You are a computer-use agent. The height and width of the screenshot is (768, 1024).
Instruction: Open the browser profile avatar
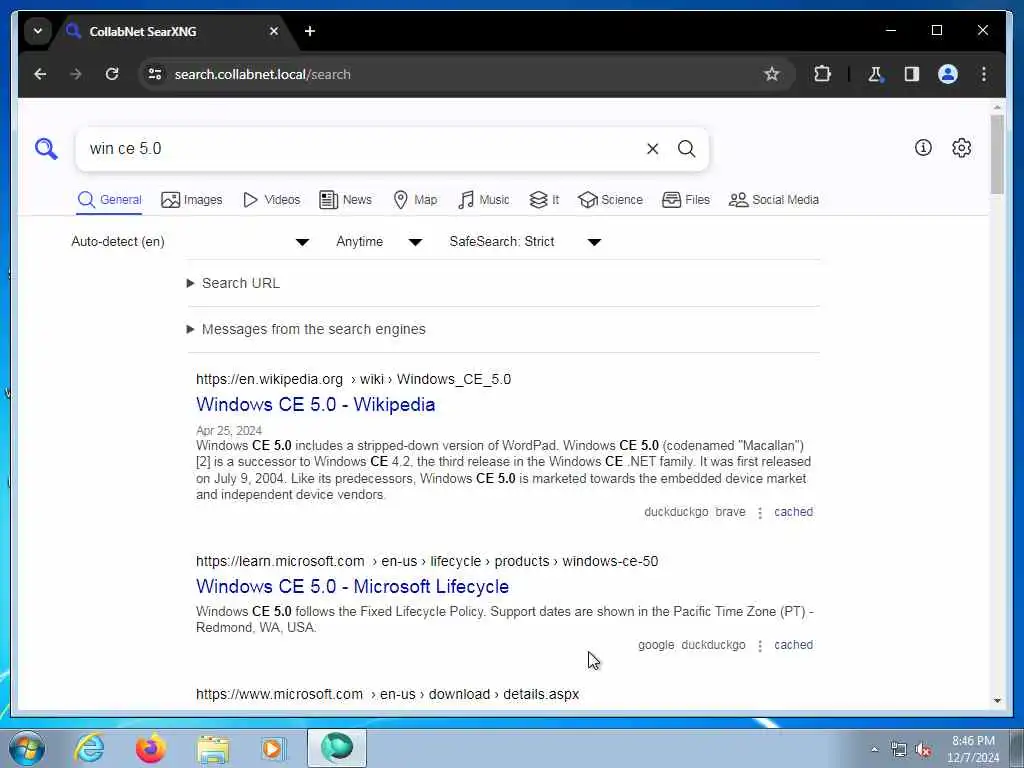pos(948,74)
